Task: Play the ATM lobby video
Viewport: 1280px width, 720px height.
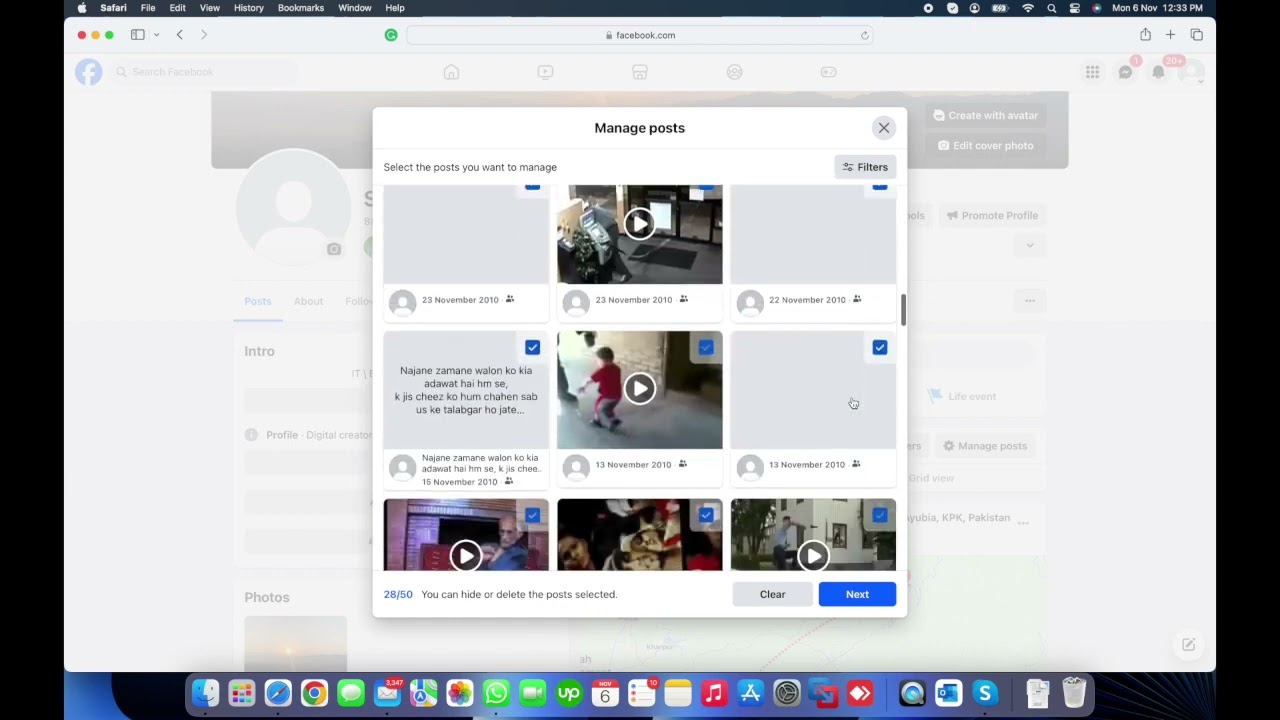Action: [640, 223]
